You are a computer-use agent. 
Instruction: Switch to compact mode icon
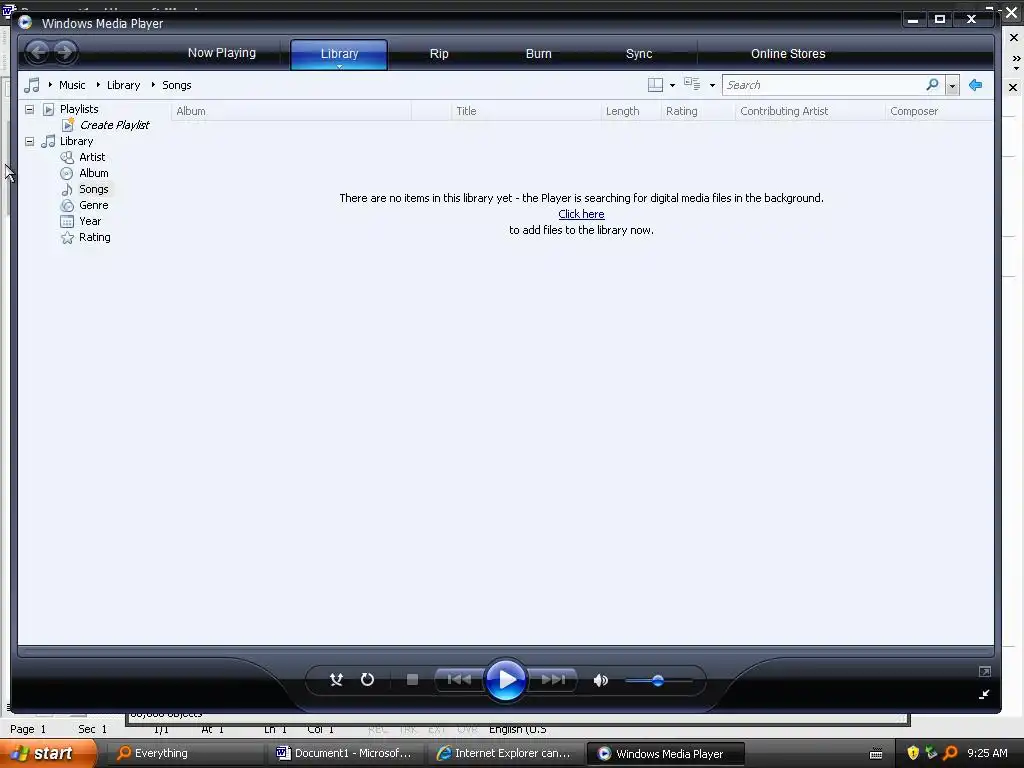coord(984,694)
